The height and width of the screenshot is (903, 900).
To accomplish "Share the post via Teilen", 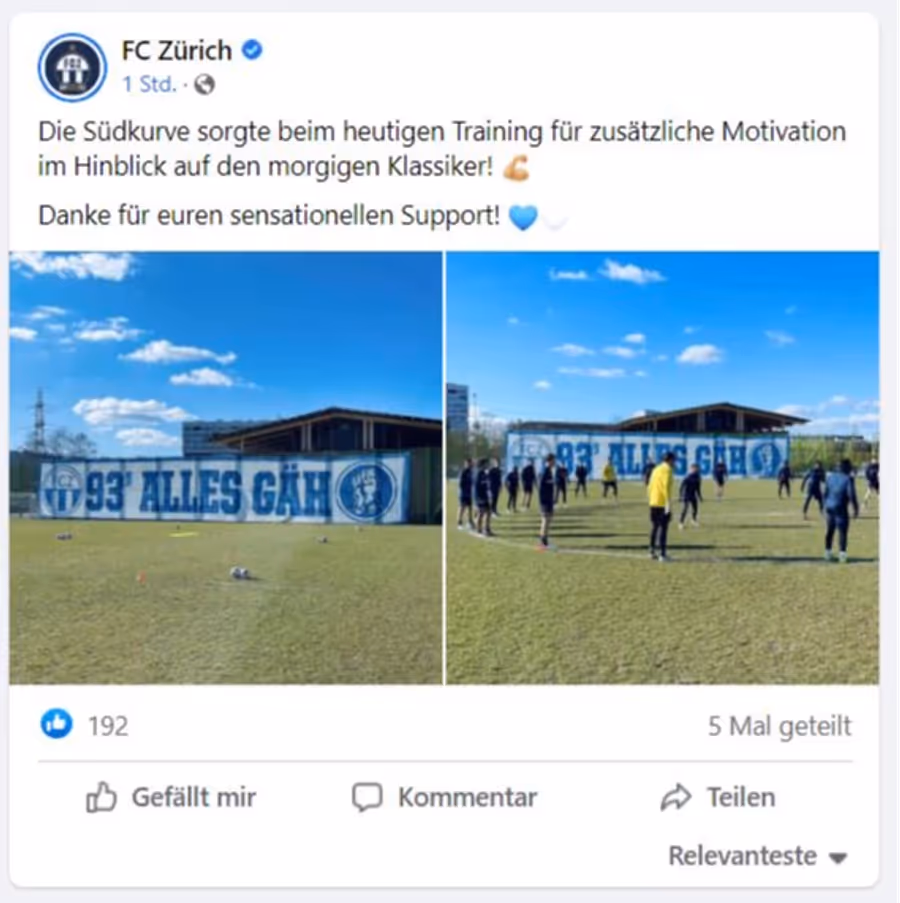I will pos(718,797).
